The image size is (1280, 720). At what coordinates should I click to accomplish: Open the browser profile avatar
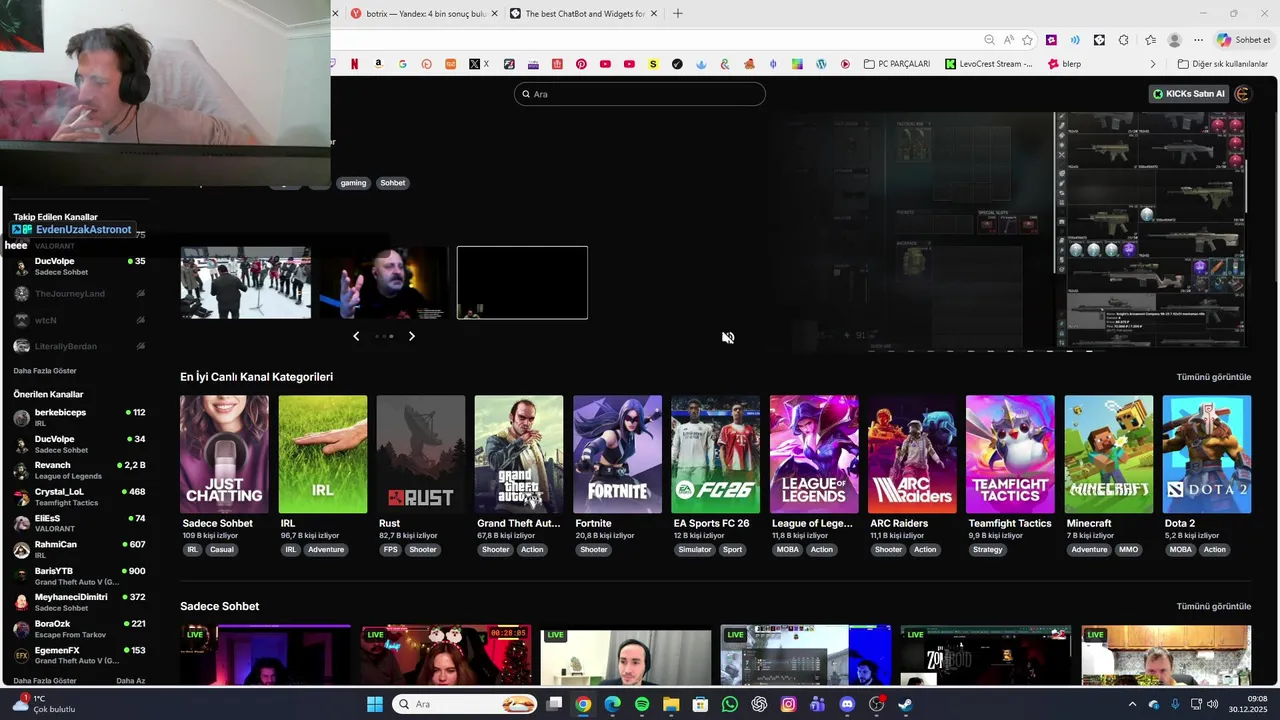[1174, 40]
